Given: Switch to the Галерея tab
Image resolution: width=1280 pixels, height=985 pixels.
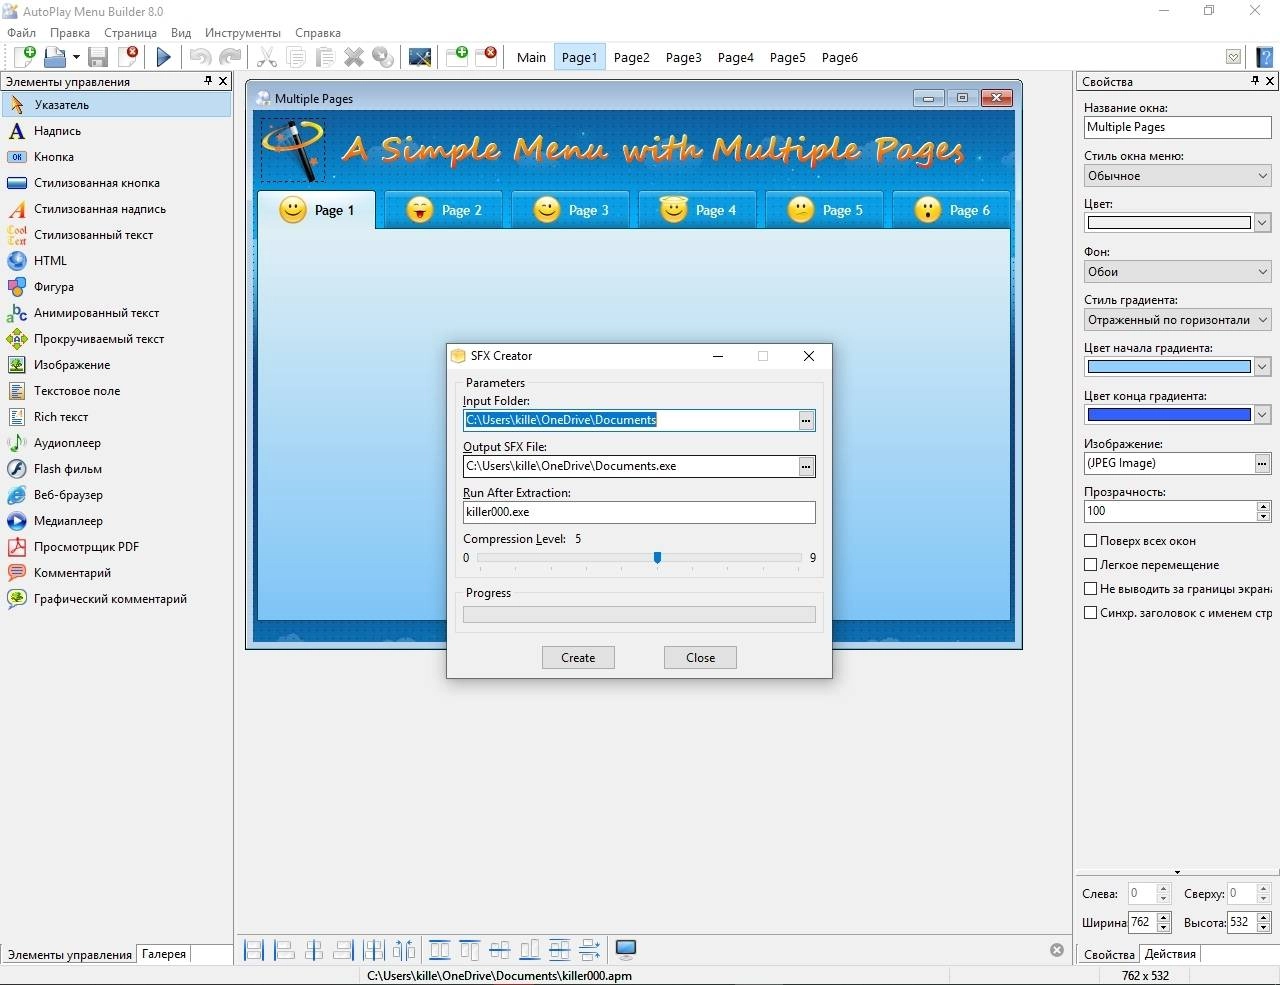Looking at the screenshot, I should point(164,954).
